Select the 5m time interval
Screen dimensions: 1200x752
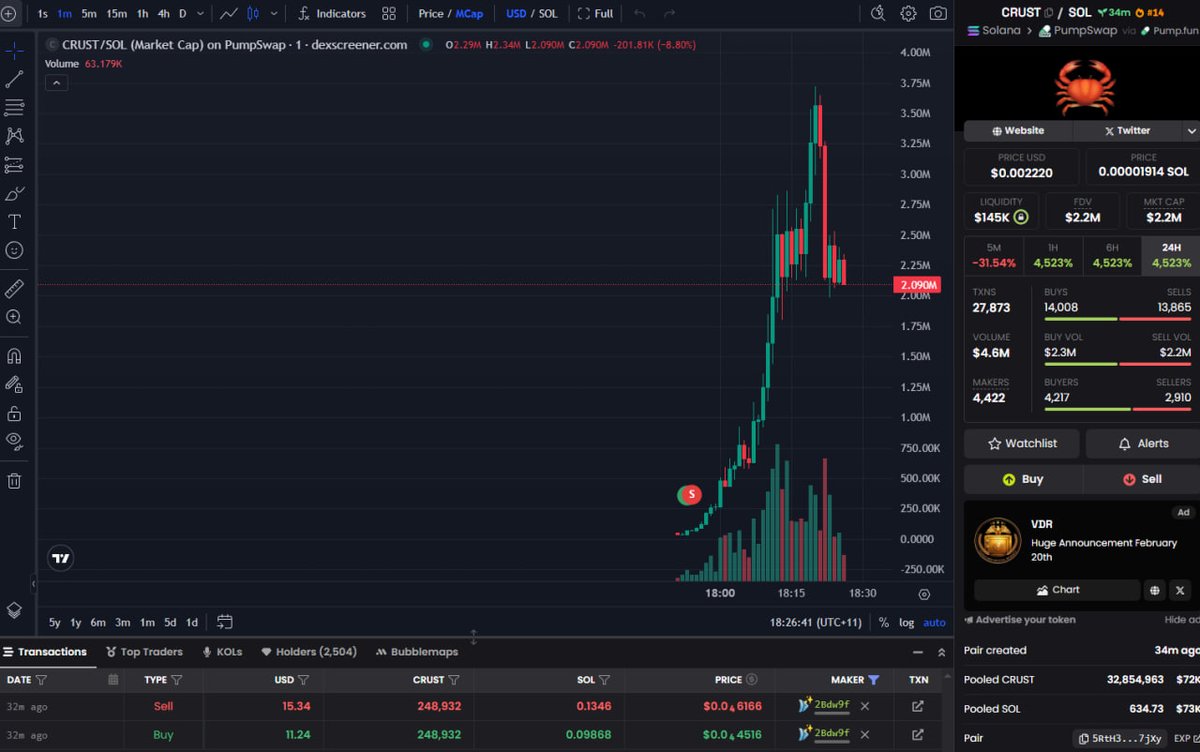89,14
